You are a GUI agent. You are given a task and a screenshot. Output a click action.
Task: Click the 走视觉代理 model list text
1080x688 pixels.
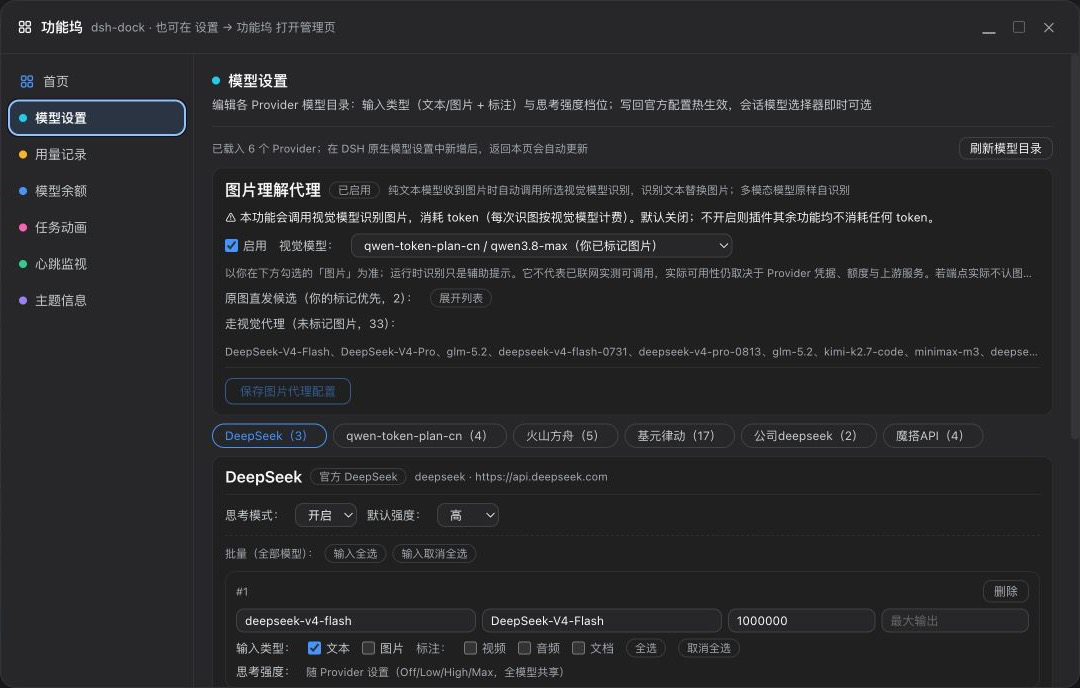631,352
